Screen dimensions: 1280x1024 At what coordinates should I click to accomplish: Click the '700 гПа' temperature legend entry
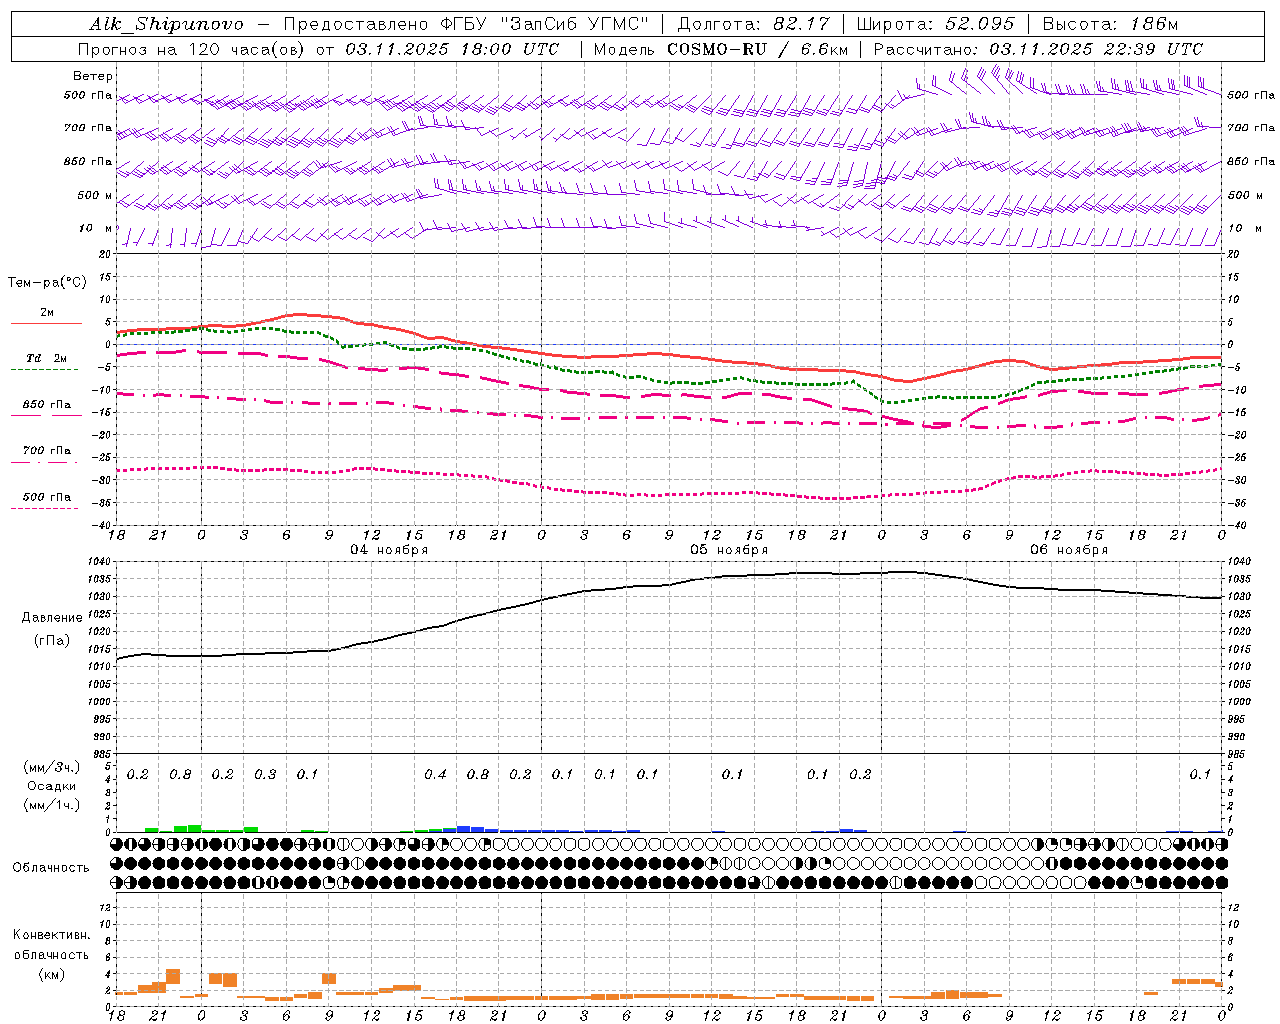pyautogui.click(x=47, y=450)
